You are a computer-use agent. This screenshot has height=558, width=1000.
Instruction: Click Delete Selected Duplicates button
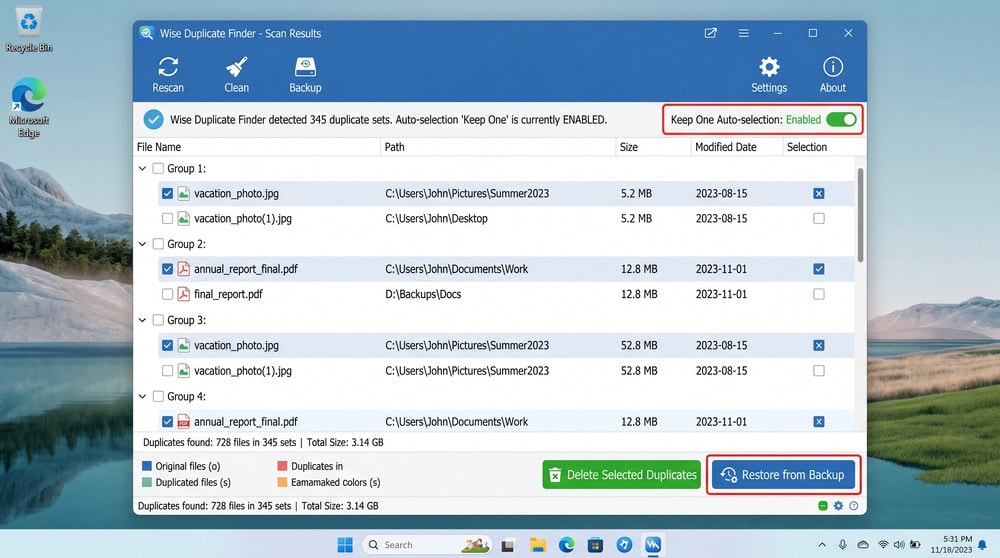[x=621, y=474]
